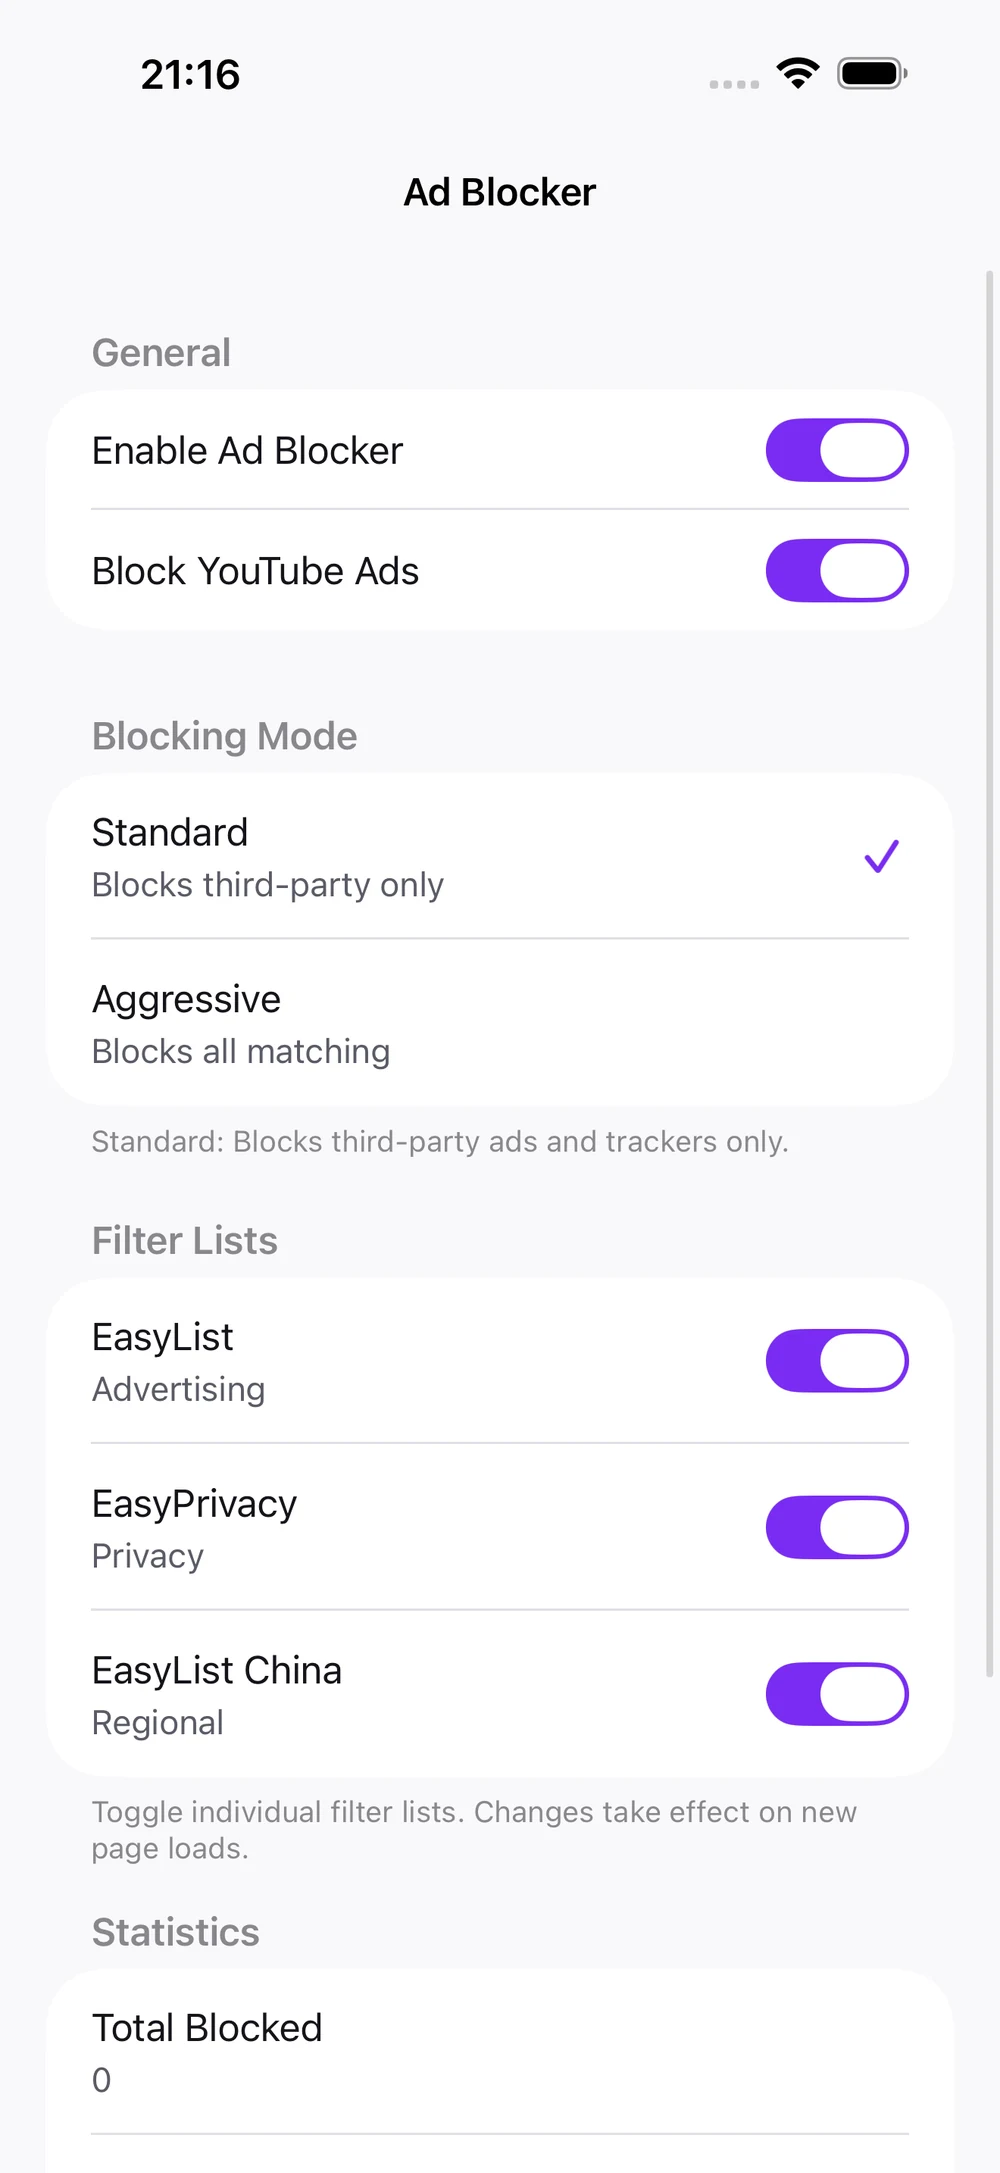The image size is (1000, 2173).
Task: Click the Blocking Mode section header
Action: [225, 737]
